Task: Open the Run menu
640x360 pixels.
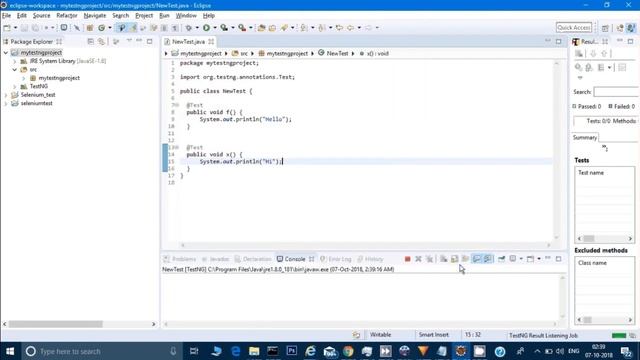Action: click(164, 16)
